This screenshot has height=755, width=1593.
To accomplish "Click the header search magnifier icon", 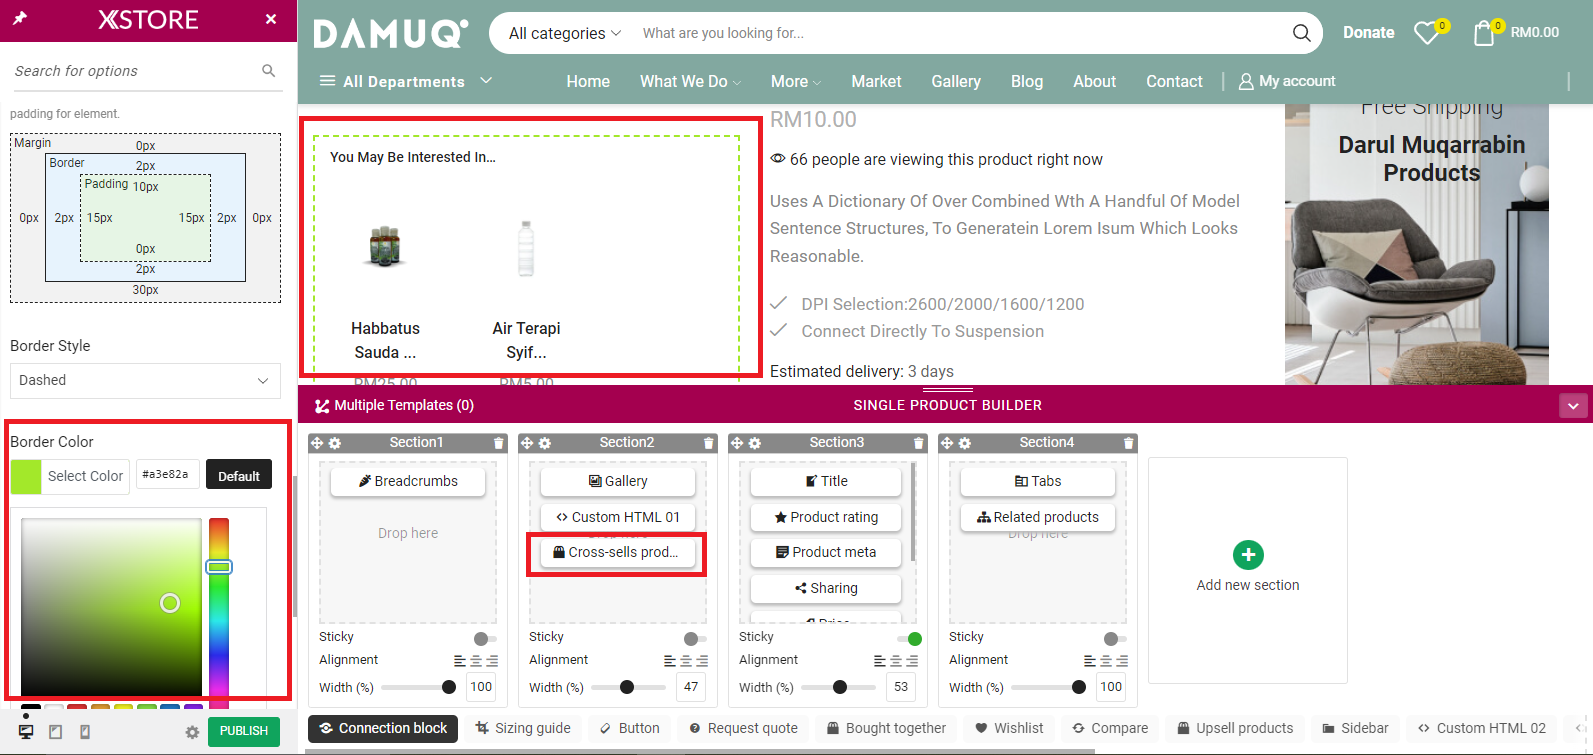I will pos(1301,33).
